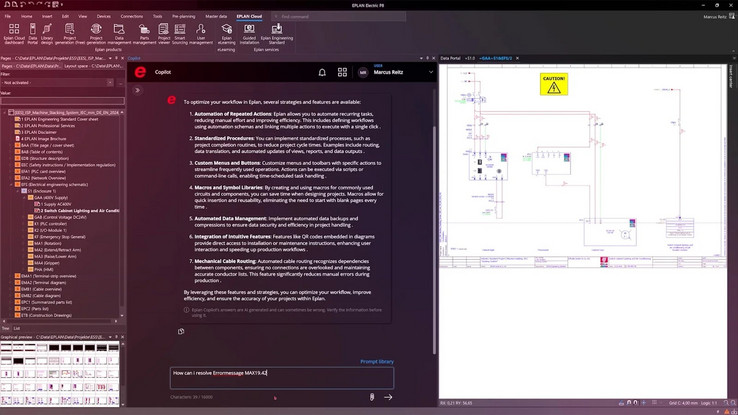Open Smart Sourcing tool
The image size is (738, 415).
coord(180,34)
